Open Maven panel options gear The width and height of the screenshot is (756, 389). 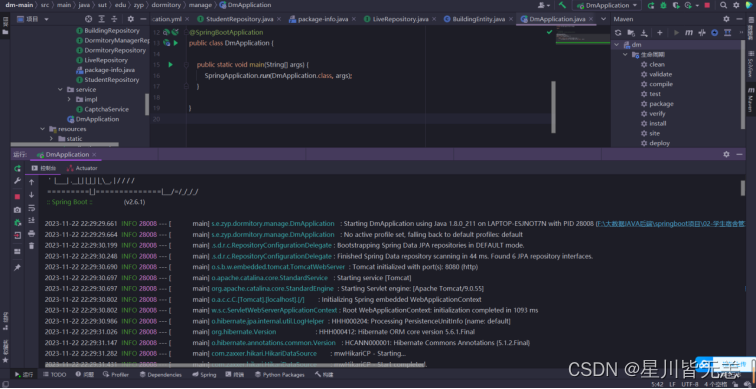click(726, 19)
